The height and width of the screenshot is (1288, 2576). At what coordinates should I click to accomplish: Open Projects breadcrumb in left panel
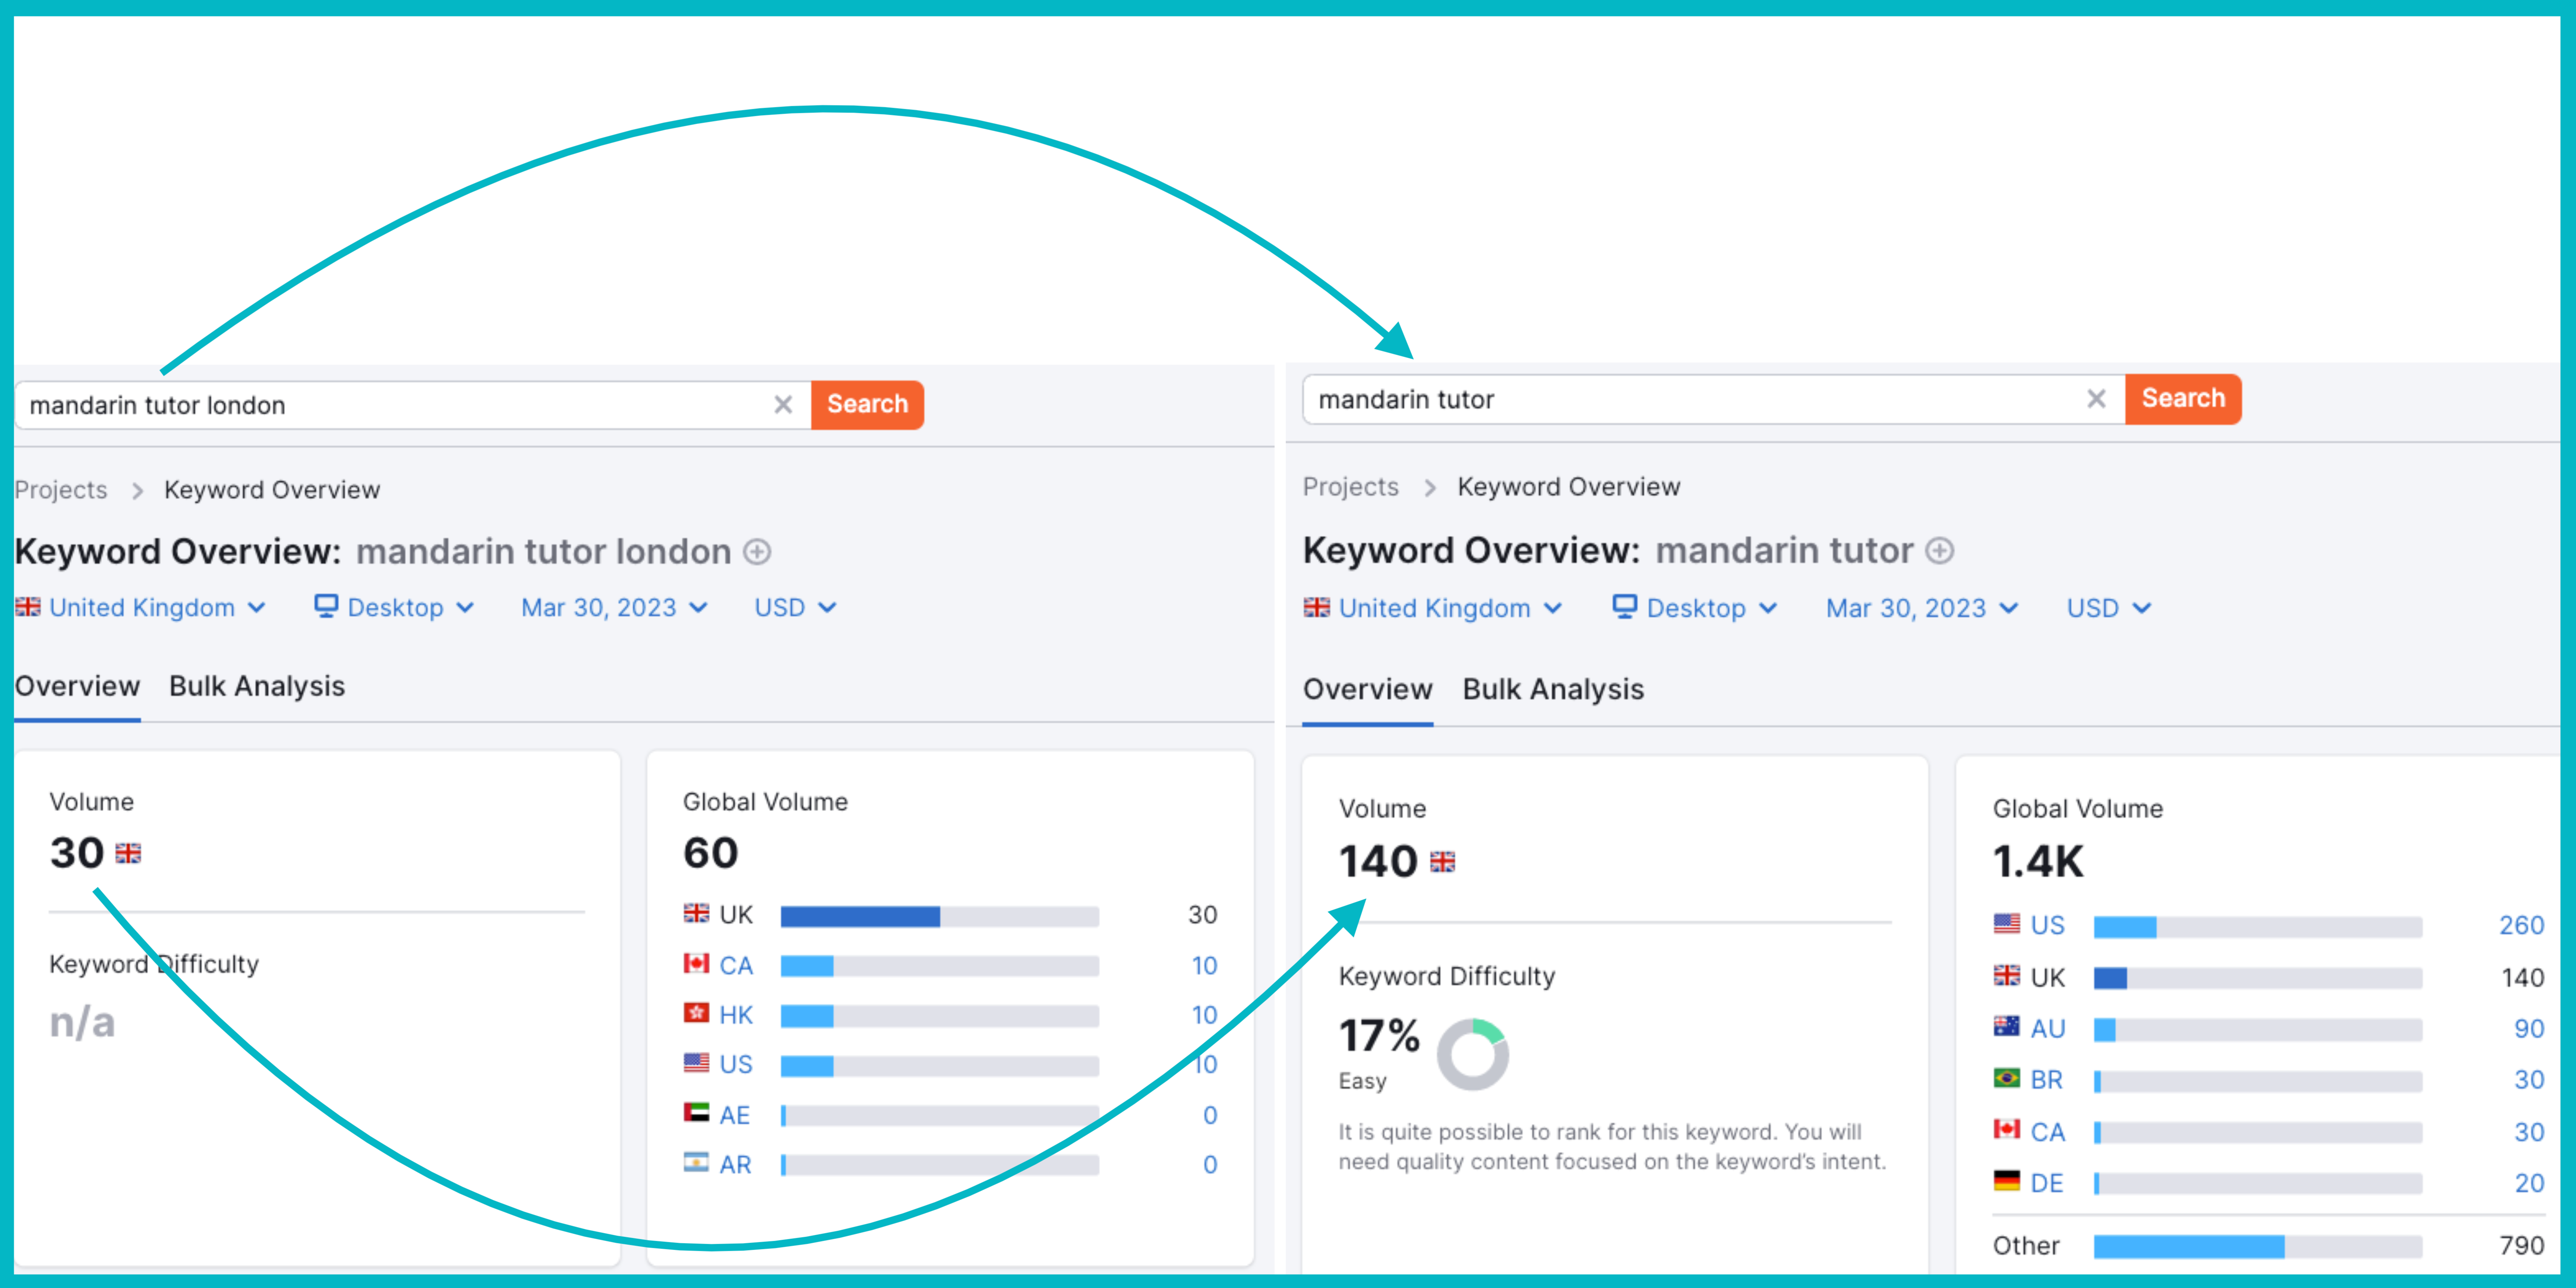[61, 490]
